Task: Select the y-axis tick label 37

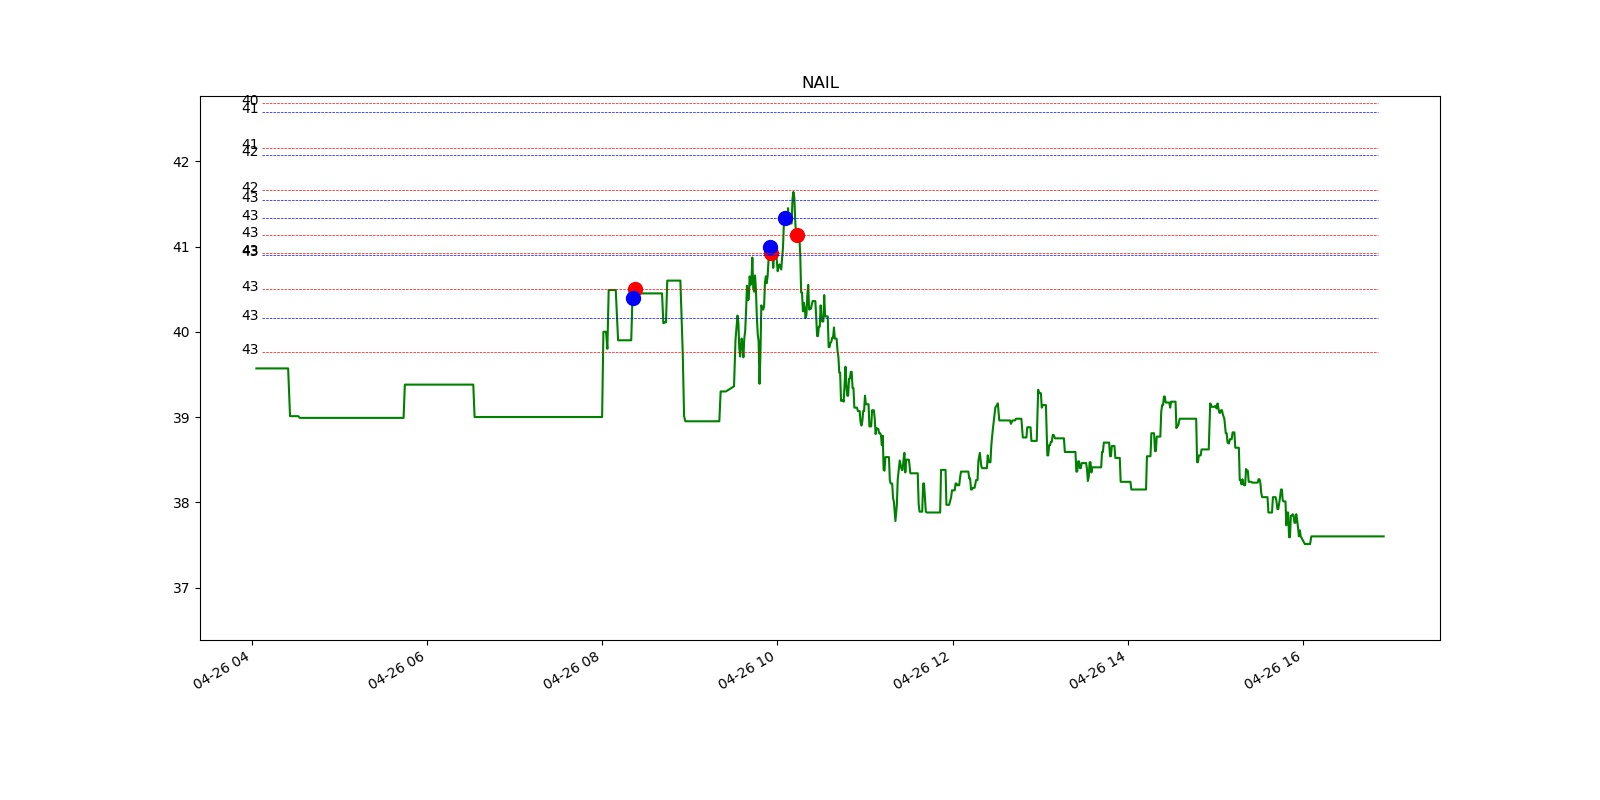Action: (x=181, y=588)
